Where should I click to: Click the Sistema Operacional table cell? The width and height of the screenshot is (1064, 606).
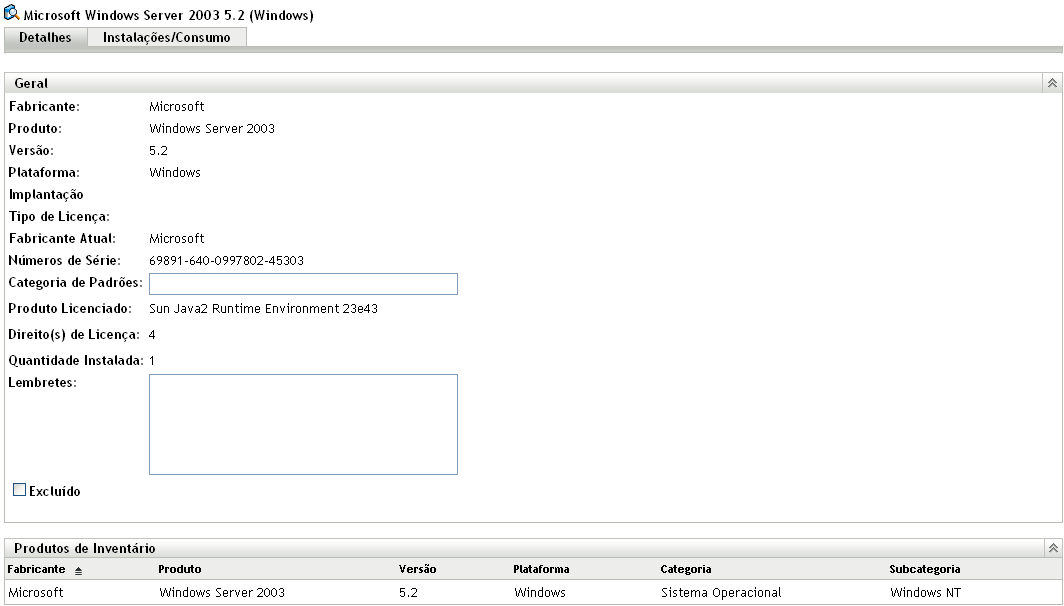pyautogui.click(x=721, y=592)
